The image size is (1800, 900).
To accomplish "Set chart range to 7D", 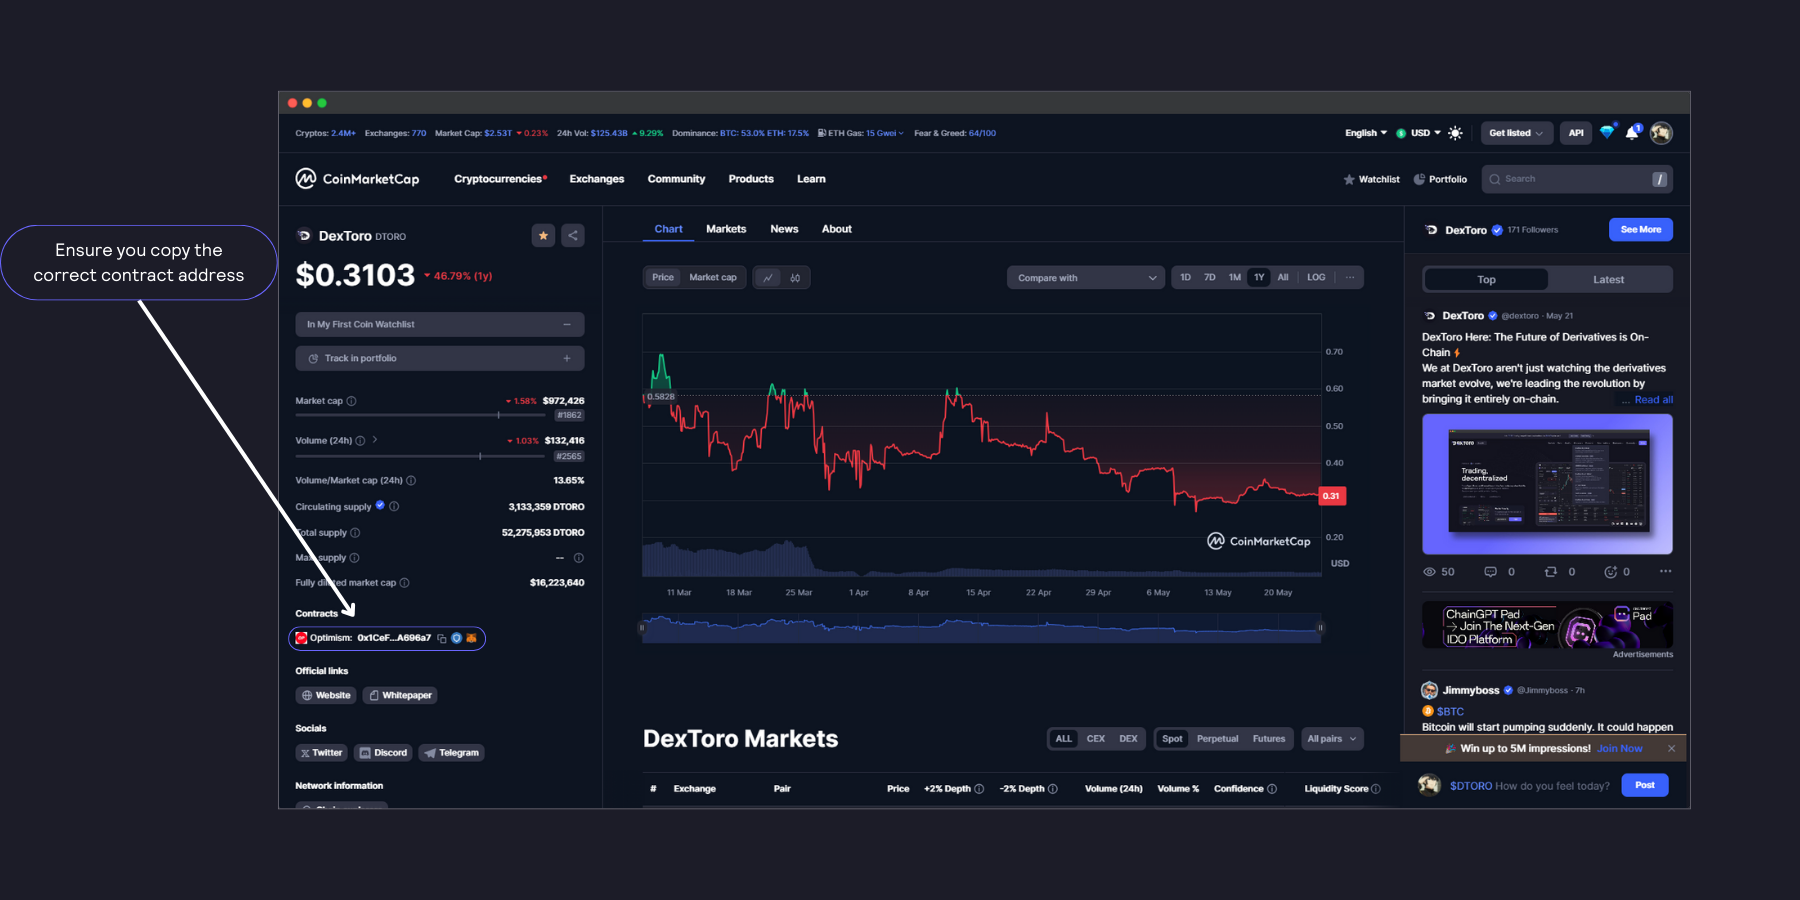I will tap(1209, 277).
